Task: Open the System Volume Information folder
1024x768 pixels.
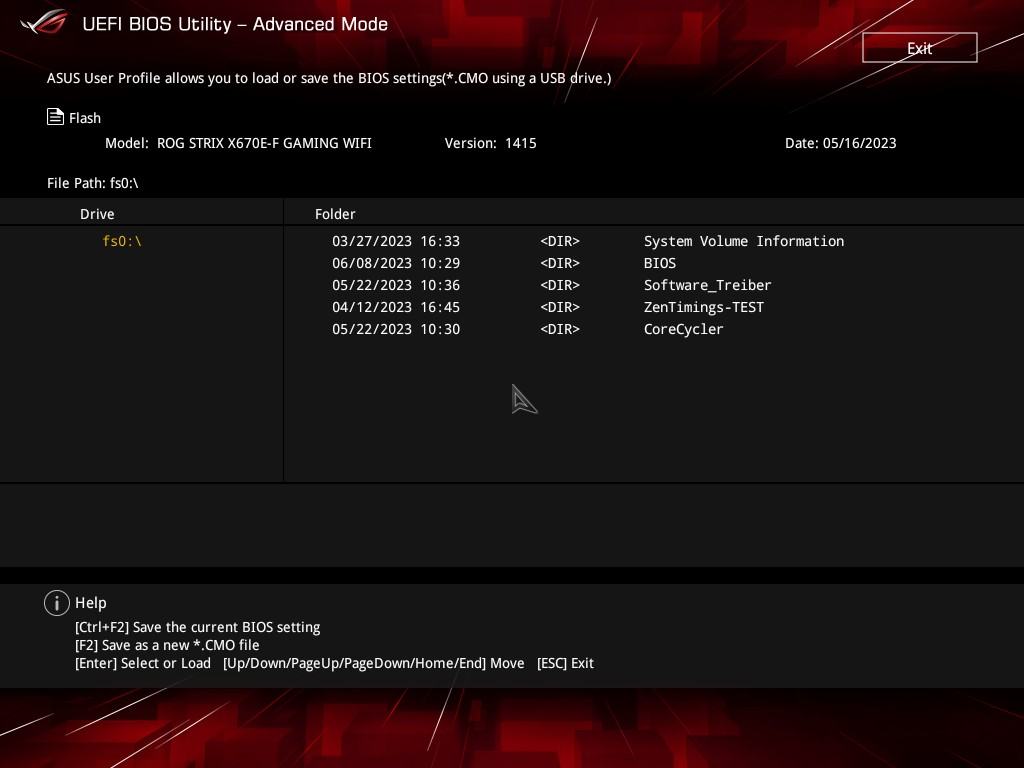Action: point(744,241)
